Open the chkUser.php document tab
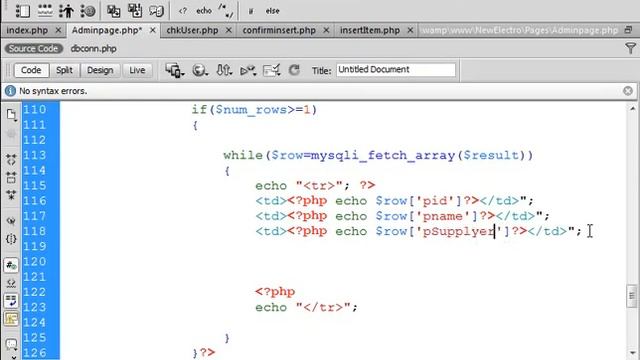 192,30
